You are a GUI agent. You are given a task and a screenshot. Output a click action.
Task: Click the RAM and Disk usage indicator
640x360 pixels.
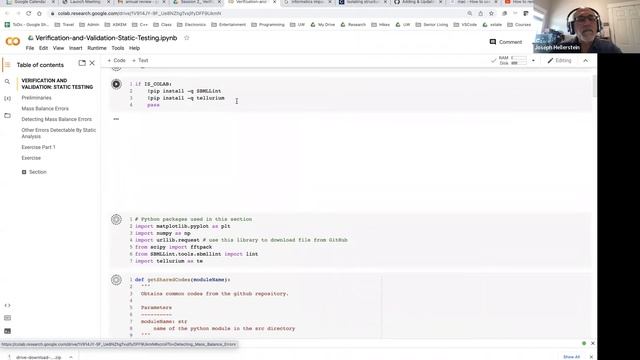click(512, 60)
